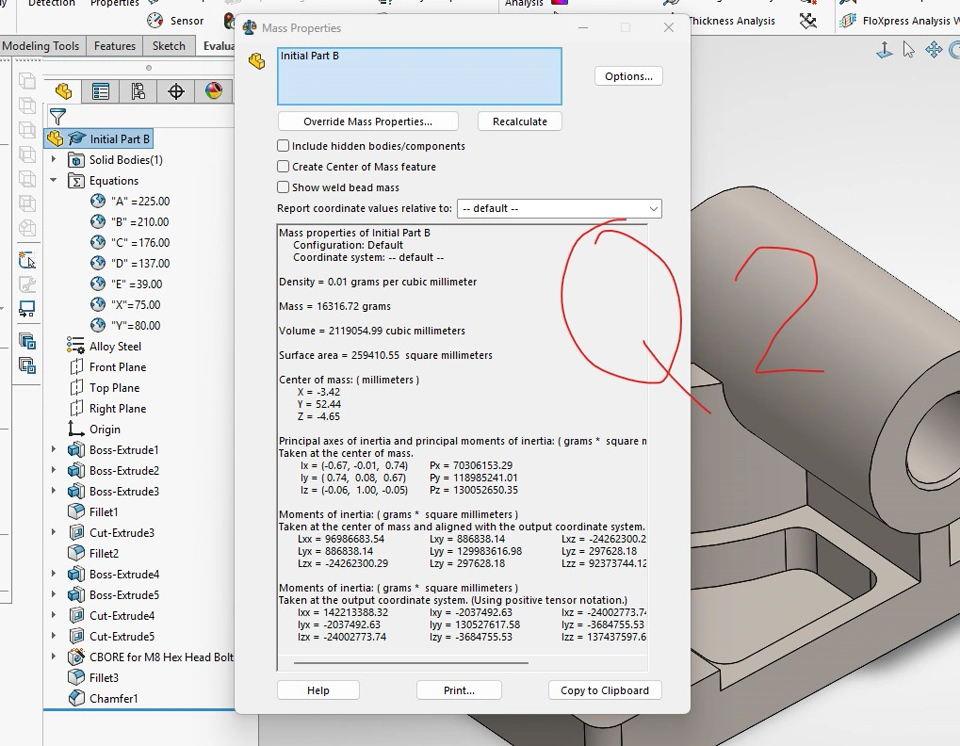Open the ConfigurationManager tab icon
Screen dimensions: 960x746
click(138, 91)
